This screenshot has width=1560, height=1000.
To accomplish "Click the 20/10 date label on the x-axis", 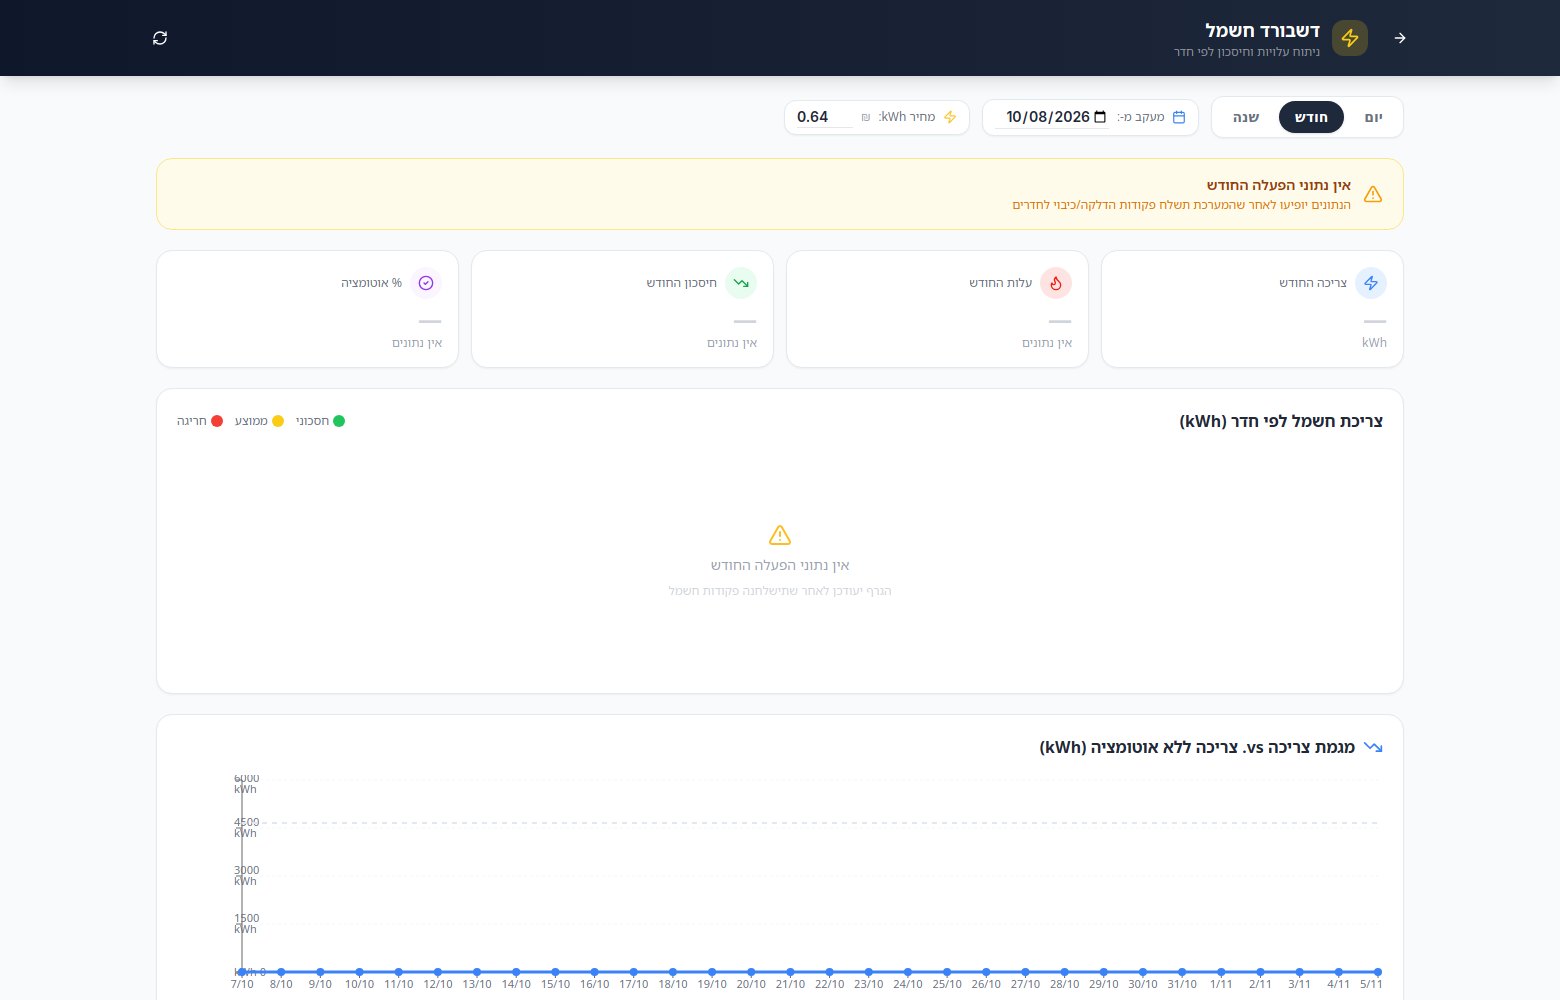I will pos(751,984).
